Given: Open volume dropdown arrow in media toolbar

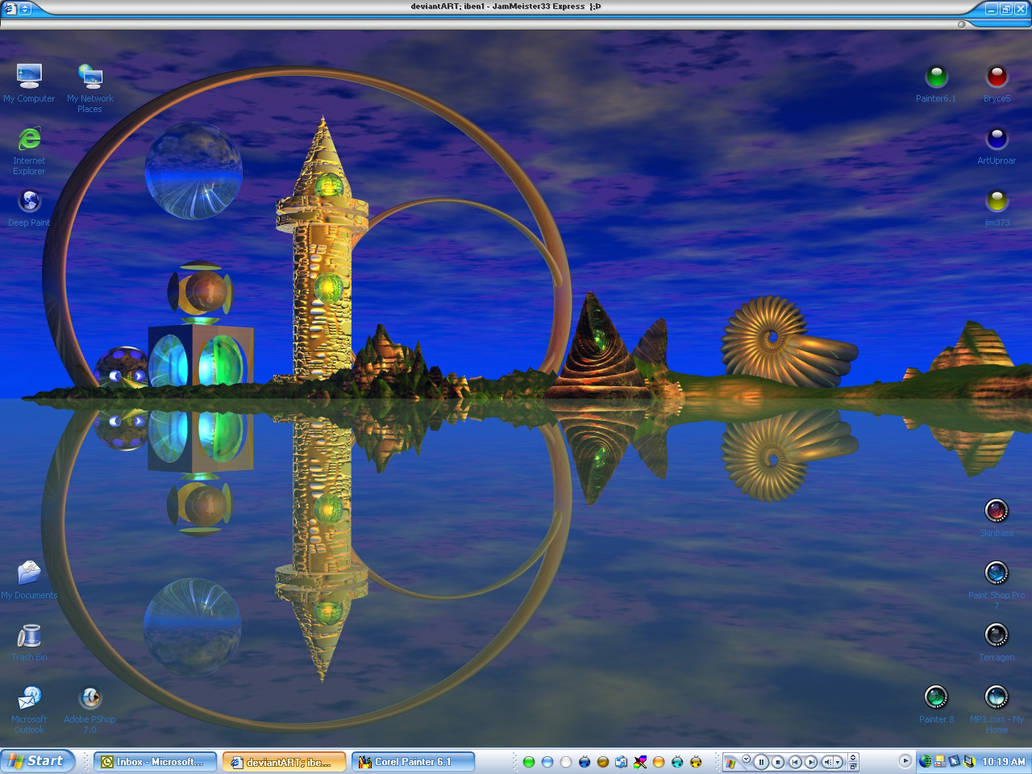Looking at the screenshot, I should click(x=838, y=762).
